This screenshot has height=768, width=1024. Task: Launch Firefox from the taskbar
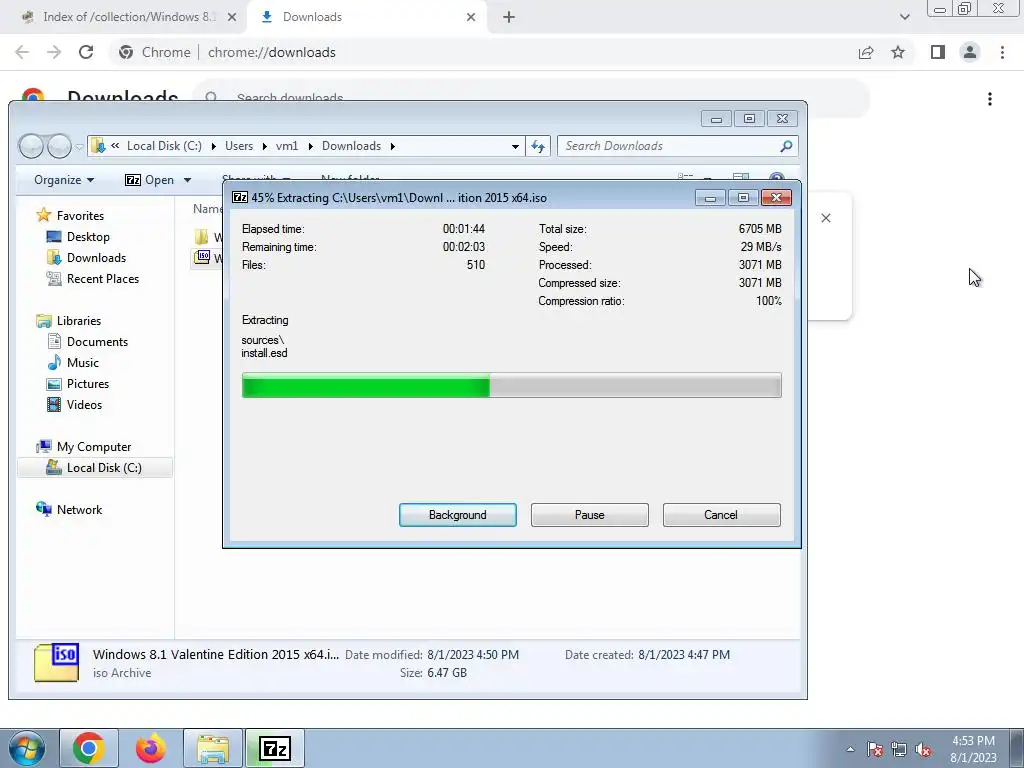tap(150, 748)
